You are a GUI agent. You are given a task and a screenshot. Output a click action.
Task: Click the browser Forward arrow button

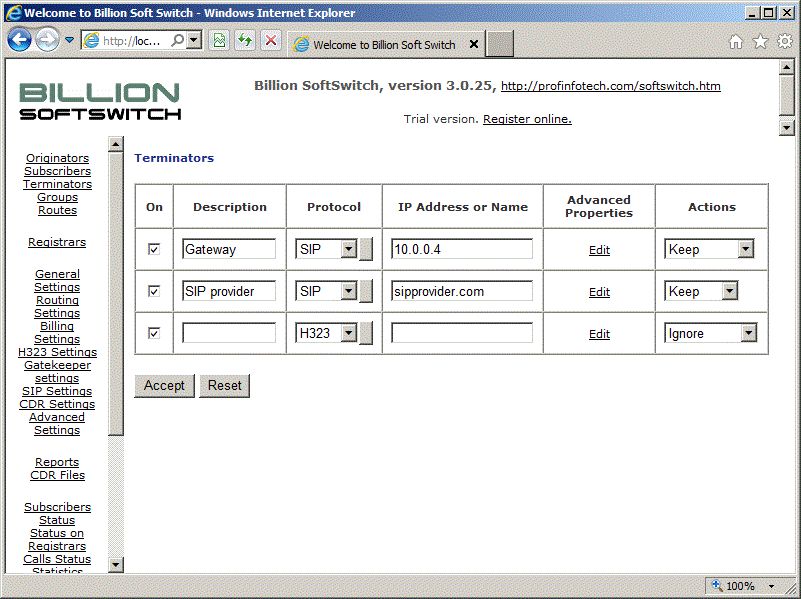47,40
